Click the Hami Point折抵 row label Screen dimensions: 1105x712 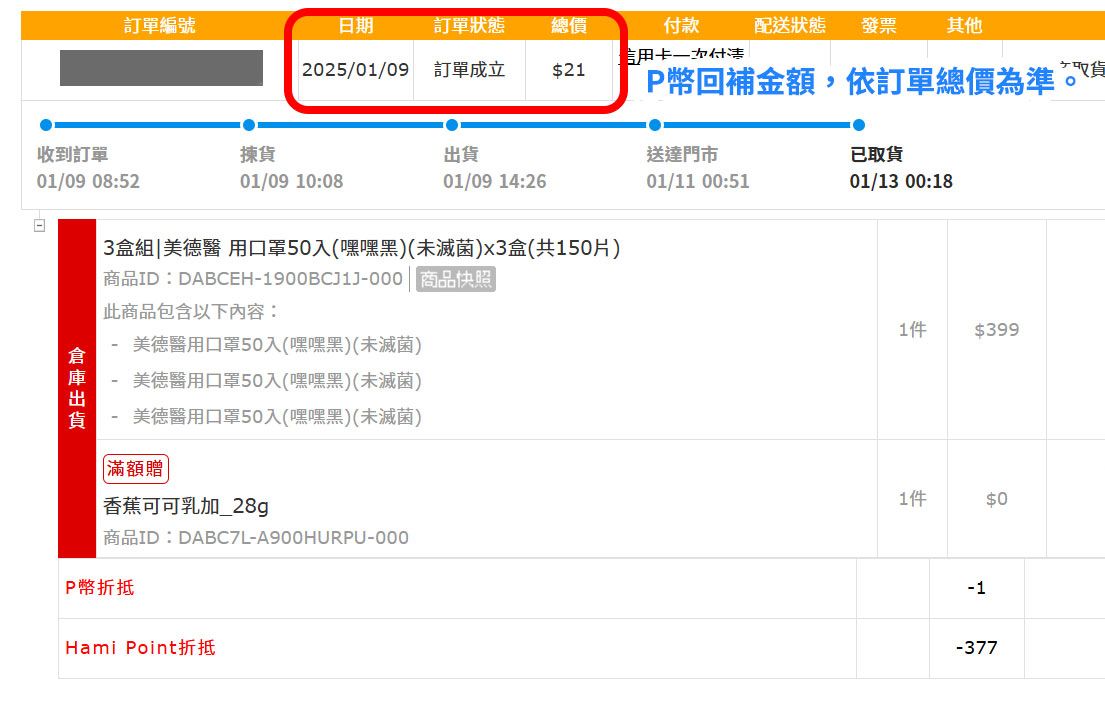pyautogui.click(x=140, y=648)
